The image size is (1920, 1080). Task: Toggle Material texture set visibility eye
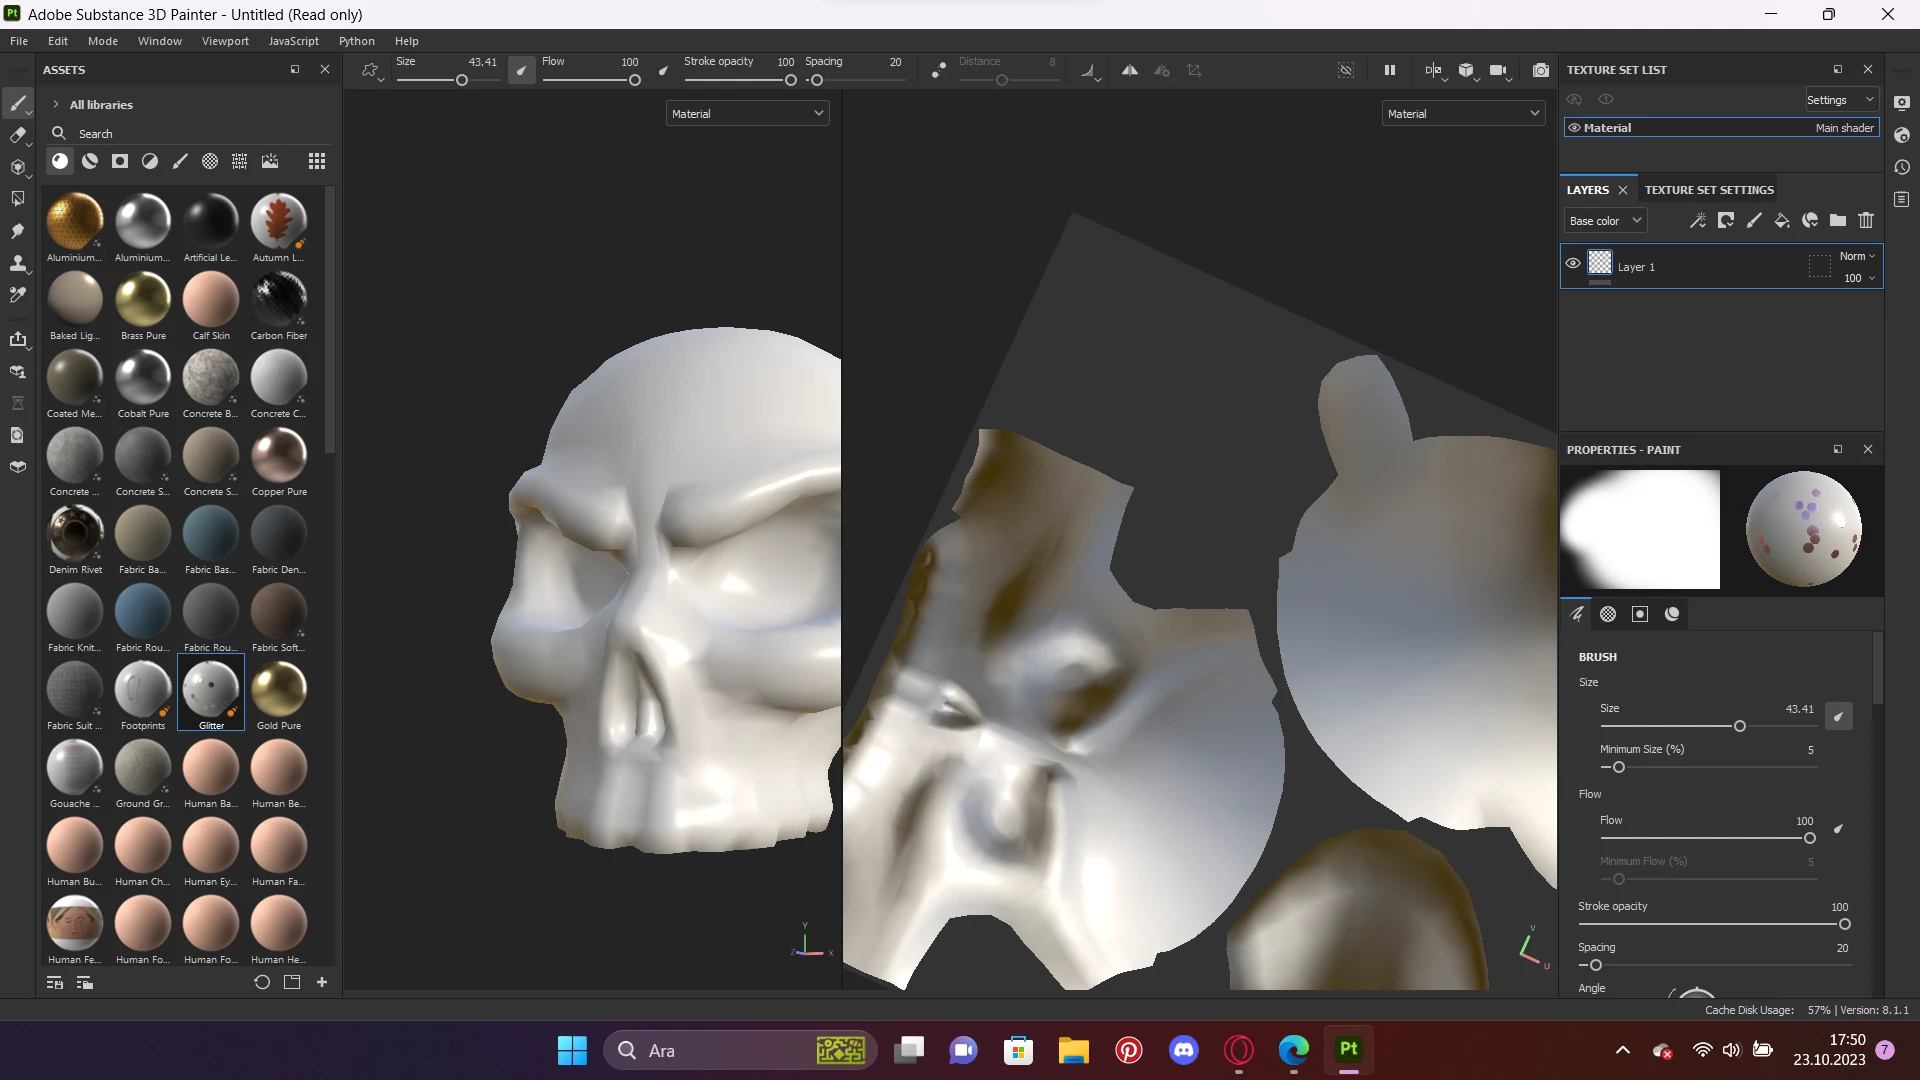(1575, 128)
